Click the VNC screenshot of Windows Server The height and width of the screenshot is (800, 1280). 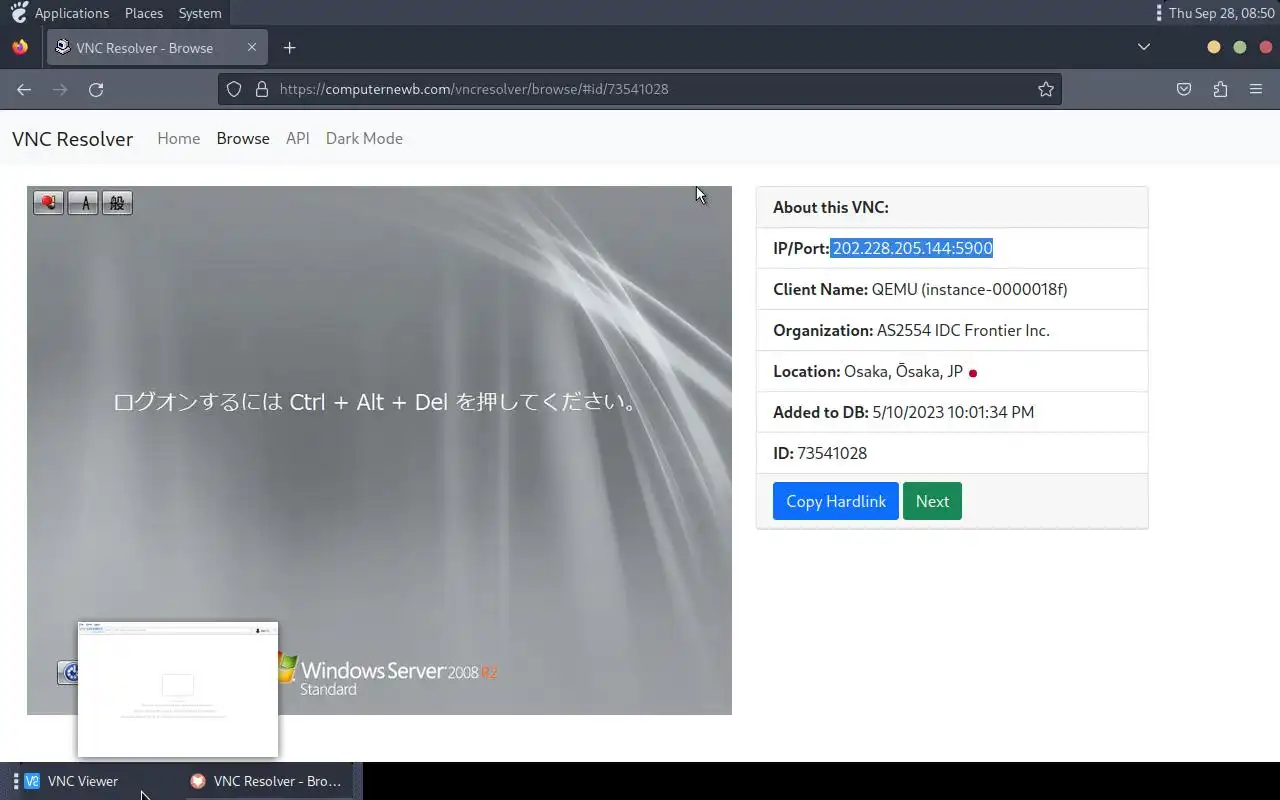click(x=379, y=450)
